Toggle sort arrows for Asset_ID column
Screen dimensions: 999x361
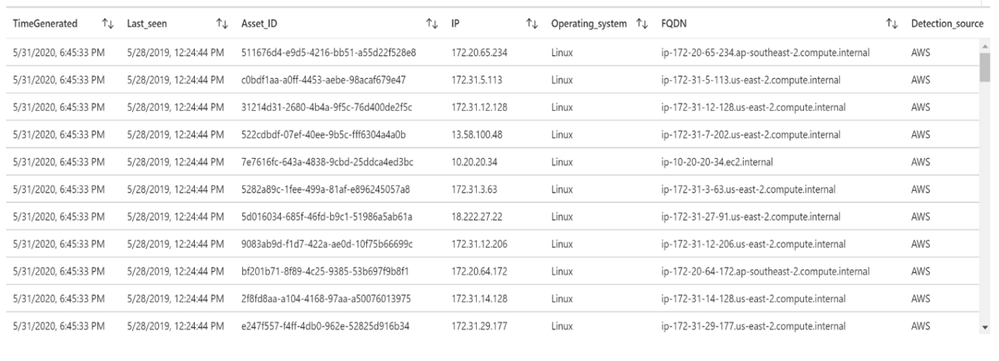(x=432, y=24)
